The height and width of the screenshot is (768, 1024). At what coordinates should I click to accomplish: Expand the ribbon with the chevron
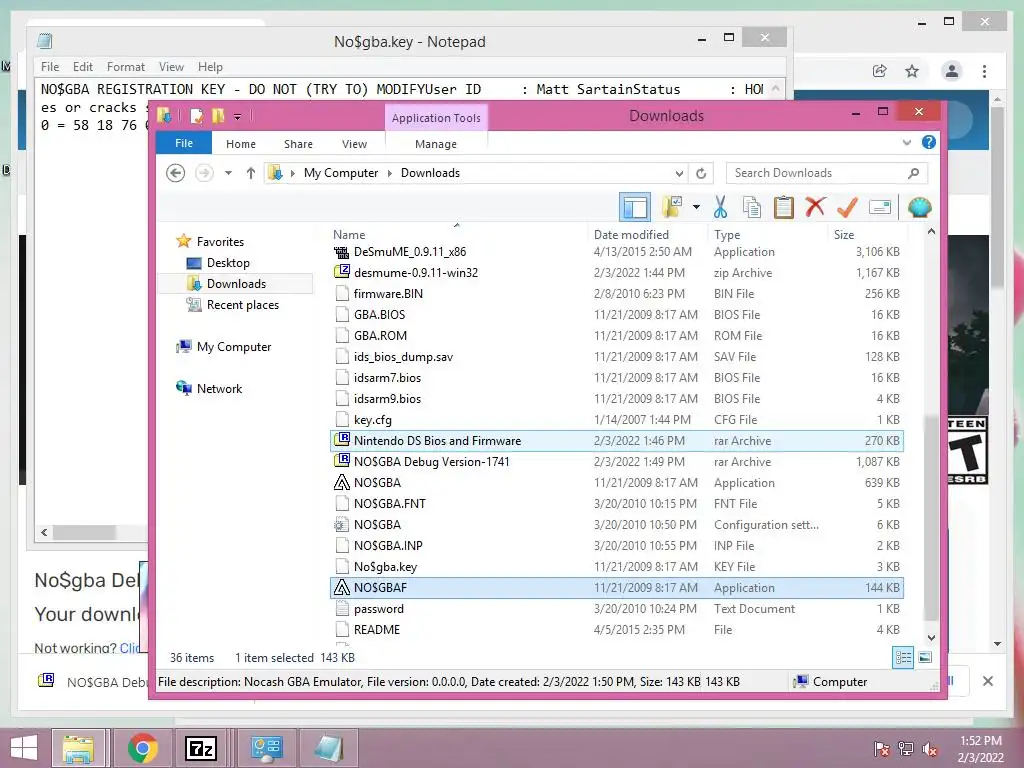click(x=906, y=142)
